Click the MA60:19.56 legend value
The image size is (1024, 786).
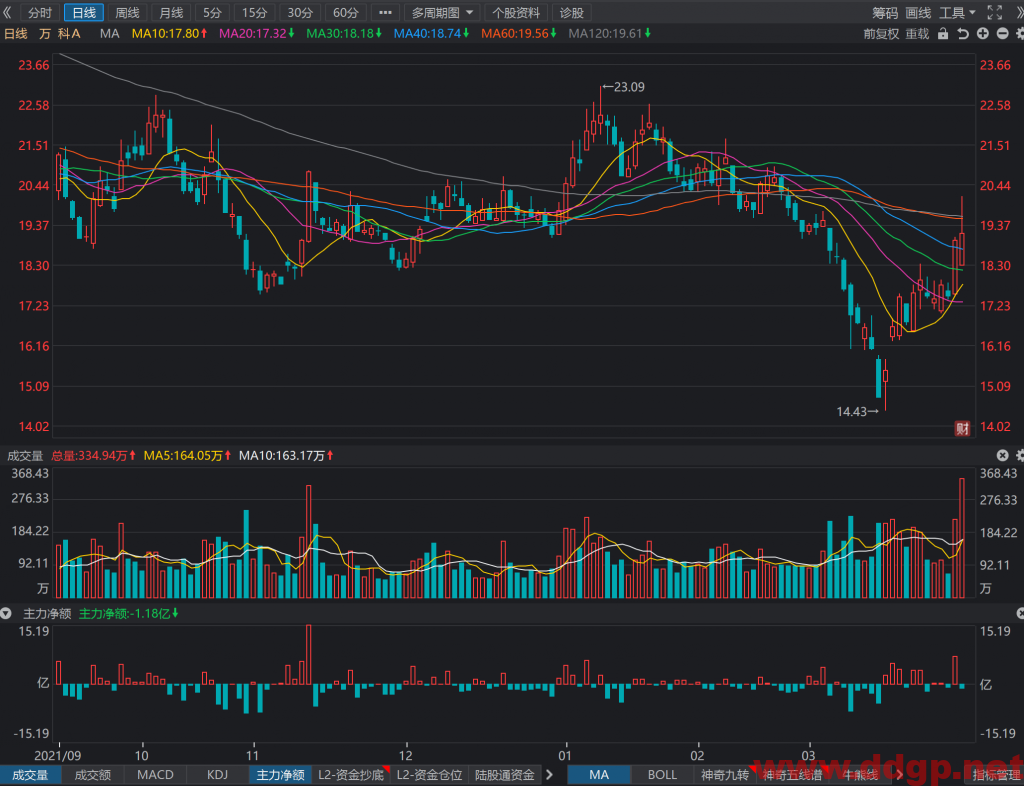[x=519, y=34]
